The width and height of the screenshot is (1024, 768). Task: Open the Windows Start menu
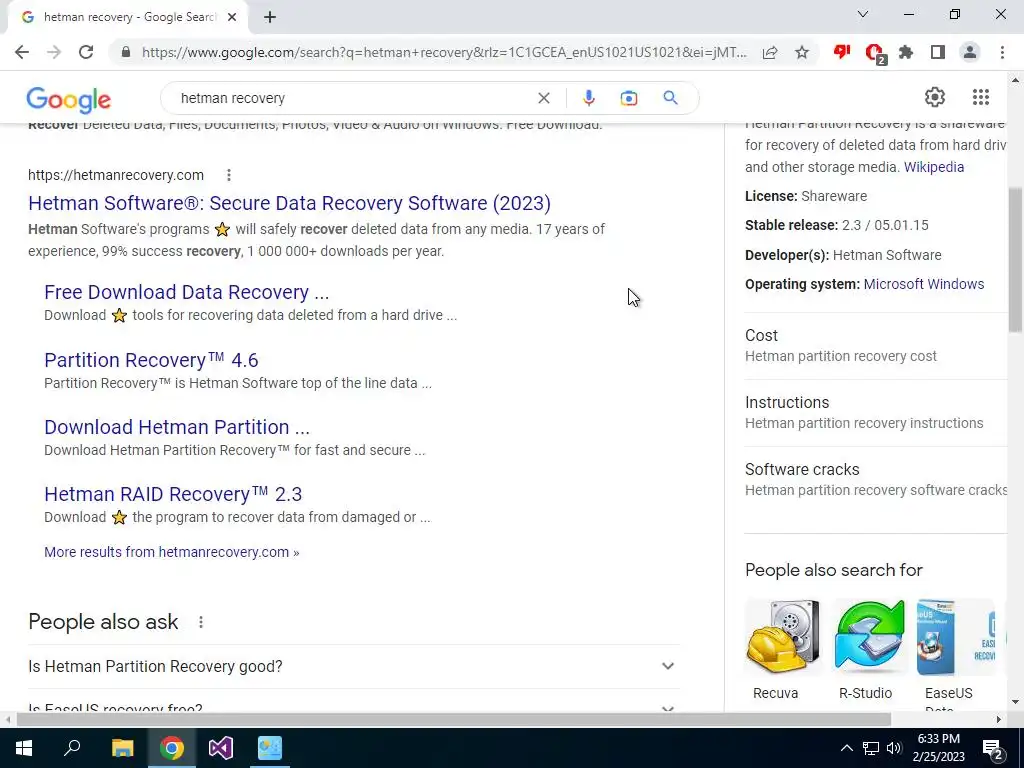tap(24, 748)
